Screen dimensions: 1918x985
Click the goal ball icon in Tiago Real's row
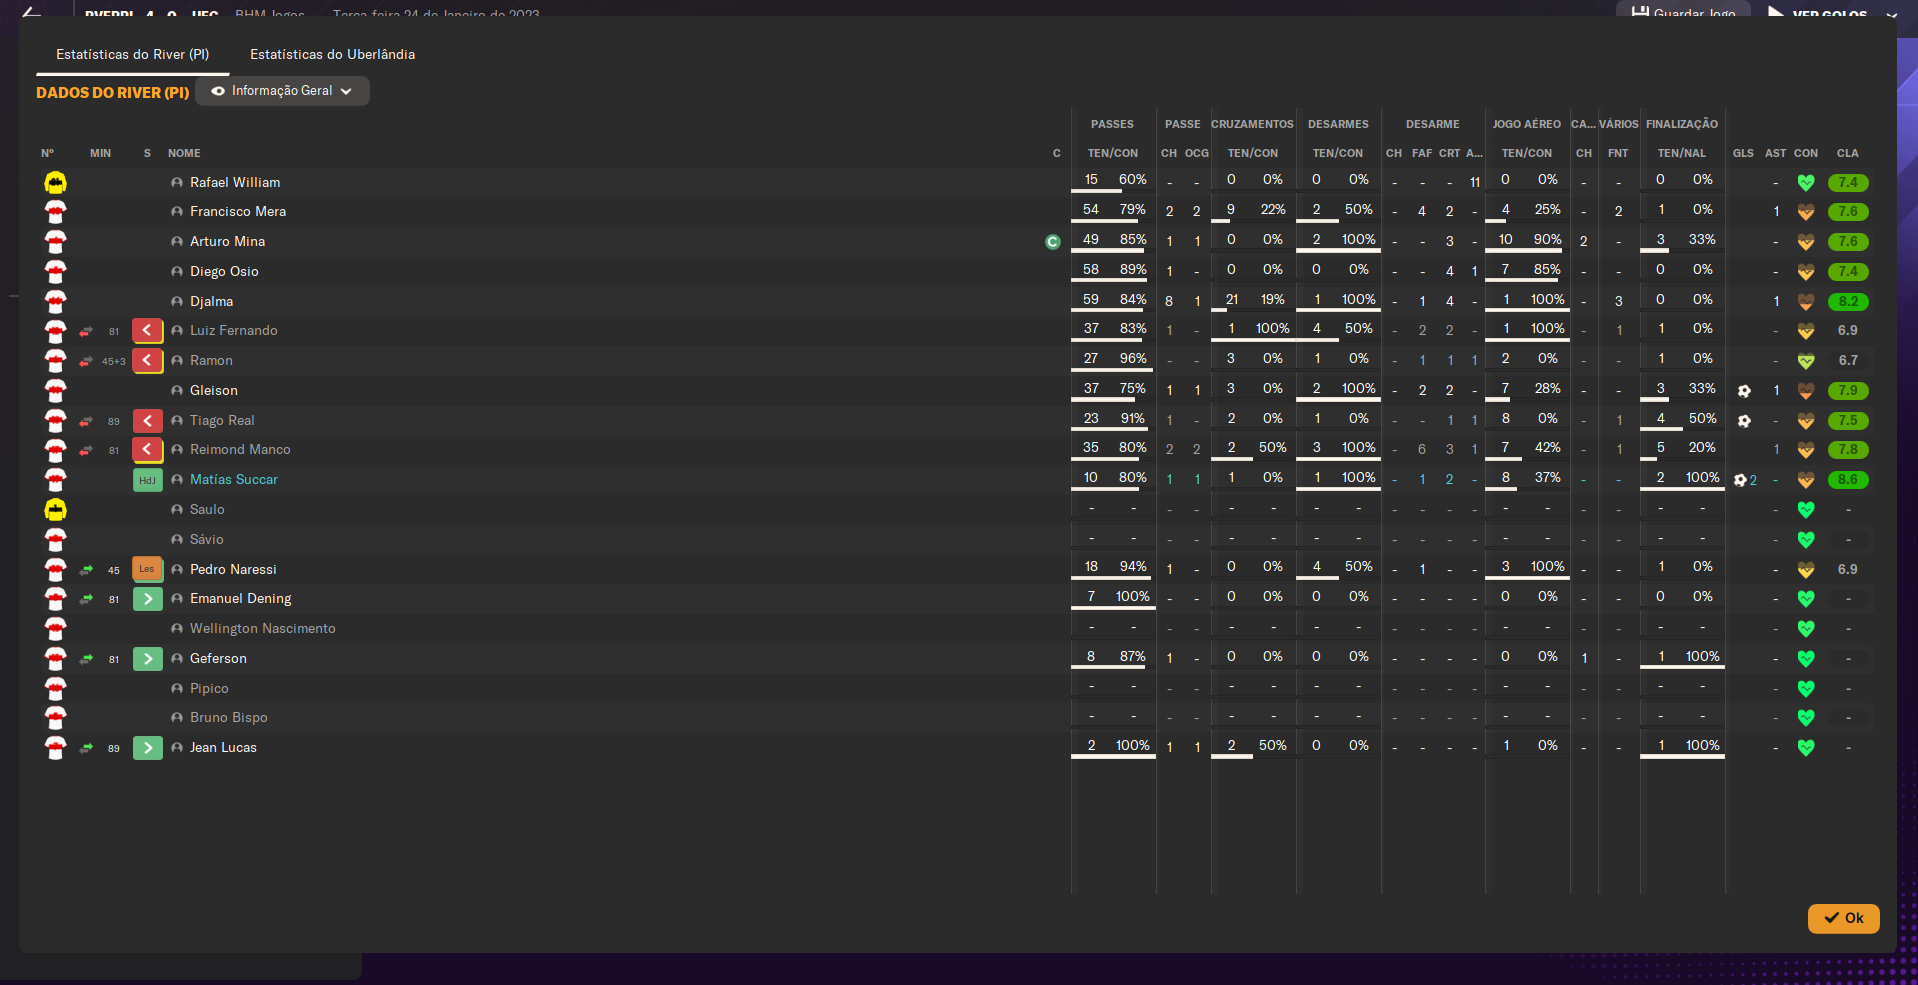(1744, 421)
